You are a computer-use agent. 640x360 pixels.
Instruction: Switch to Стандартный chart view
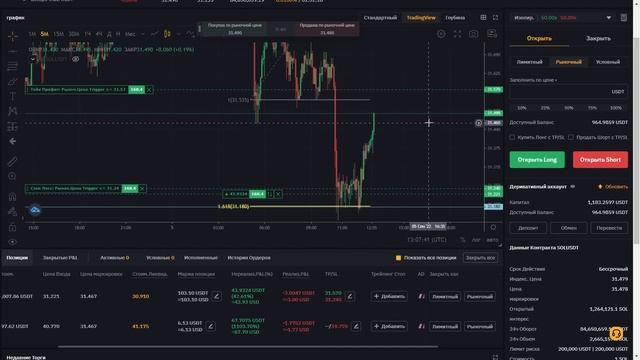(380, 18)
